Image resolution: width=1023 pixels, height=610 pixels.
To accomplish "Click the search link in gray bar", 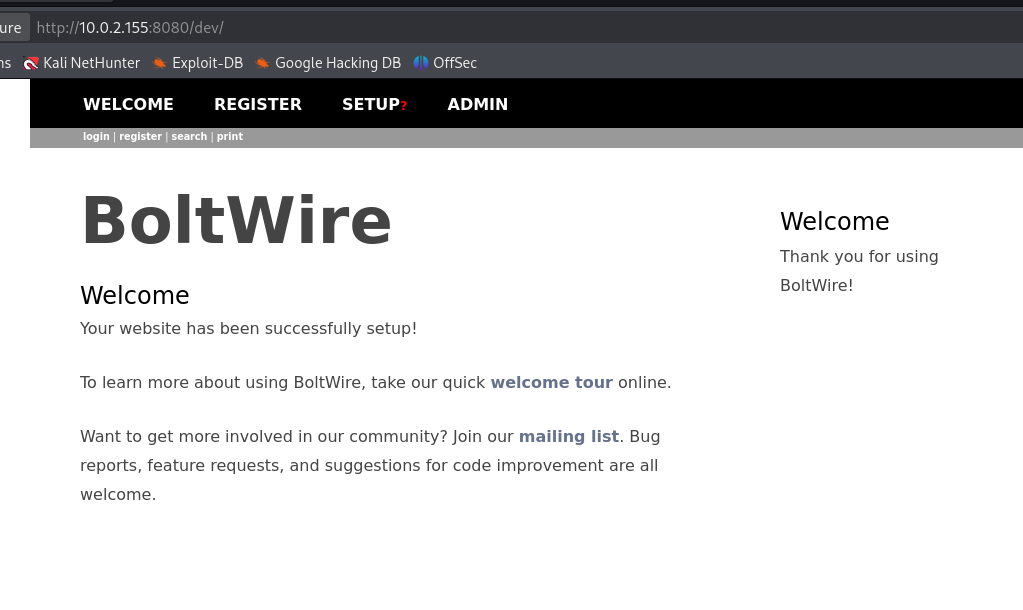I will (x=189, y=136).
